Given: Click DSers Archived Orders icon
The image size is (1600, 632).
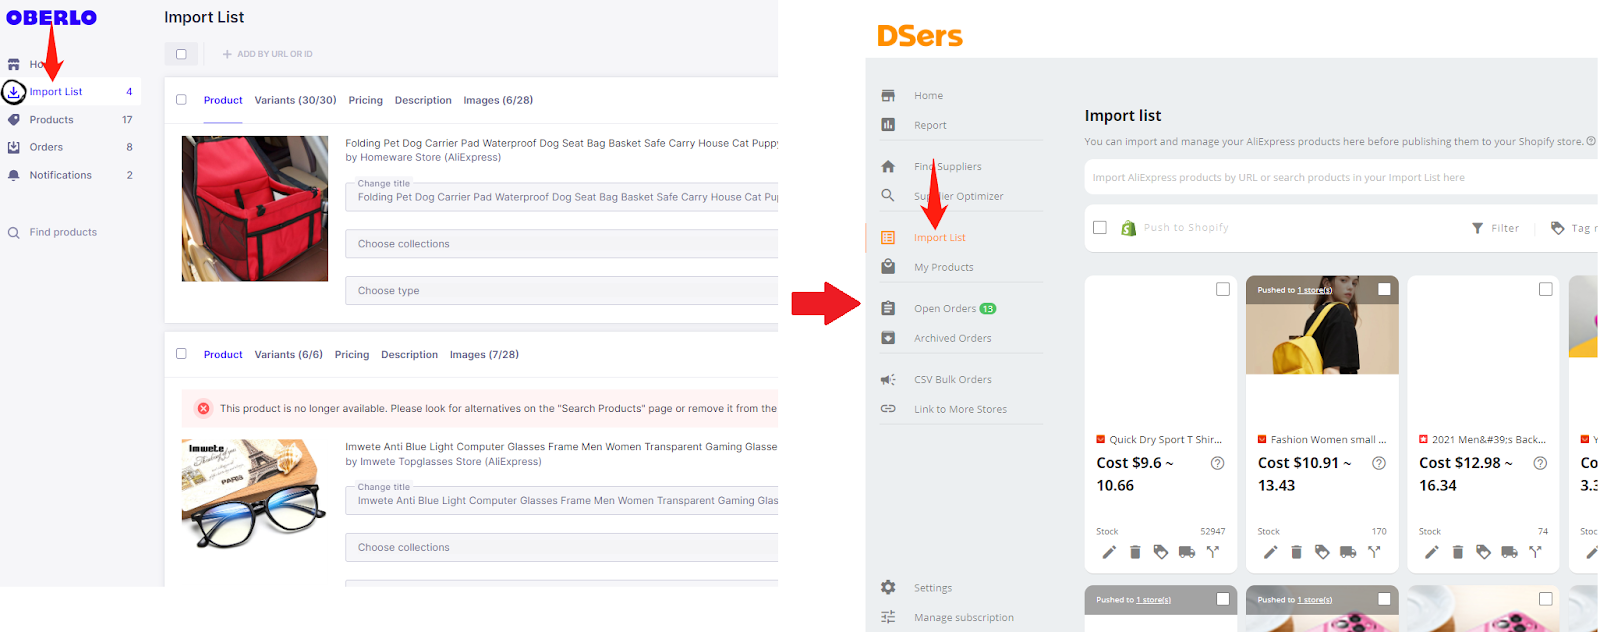Looking at the screenshot, I should pyautogui.click(x=888, y=338).
